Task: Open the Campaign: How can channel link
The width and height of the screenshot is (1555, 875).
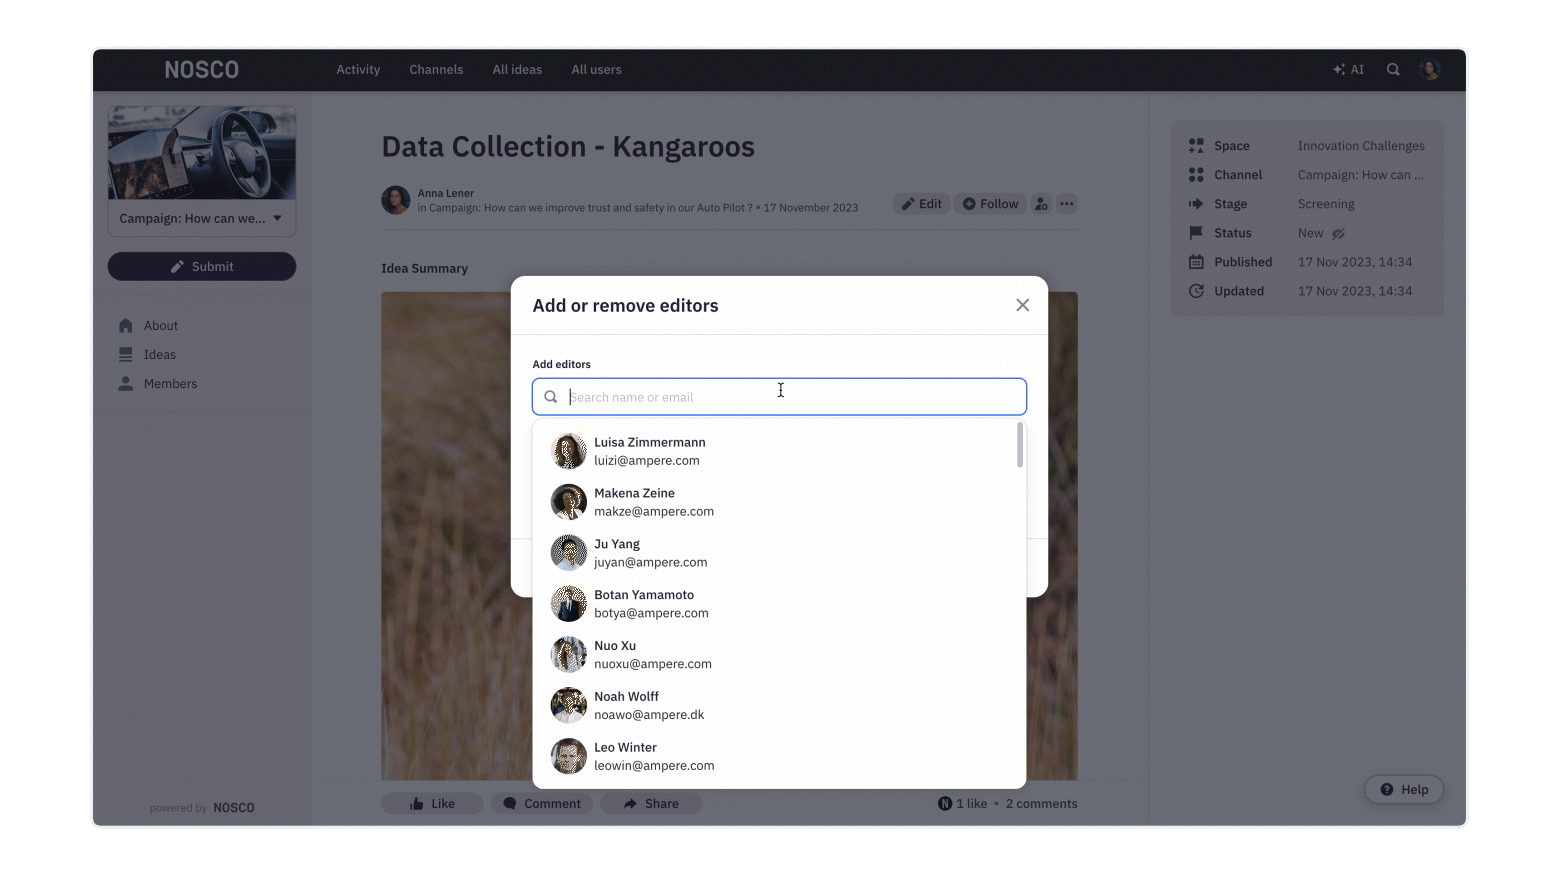Action: [1361, 175]
